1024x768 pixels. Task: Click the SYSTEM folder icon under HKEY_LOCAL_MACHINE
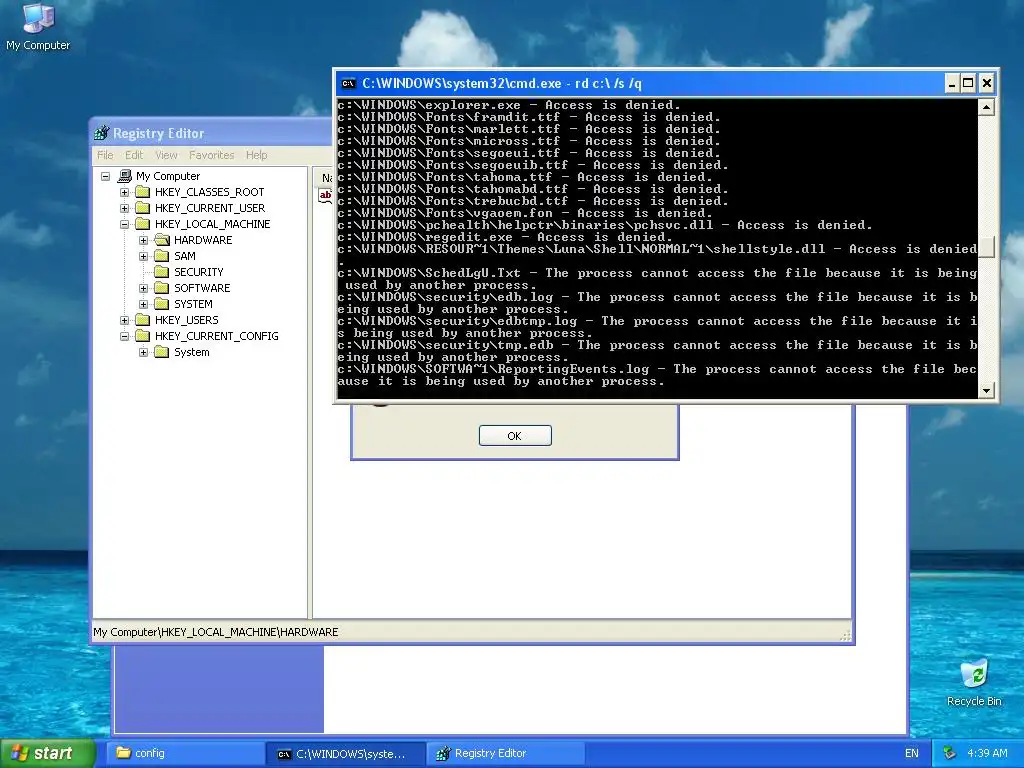pos(161,304)
